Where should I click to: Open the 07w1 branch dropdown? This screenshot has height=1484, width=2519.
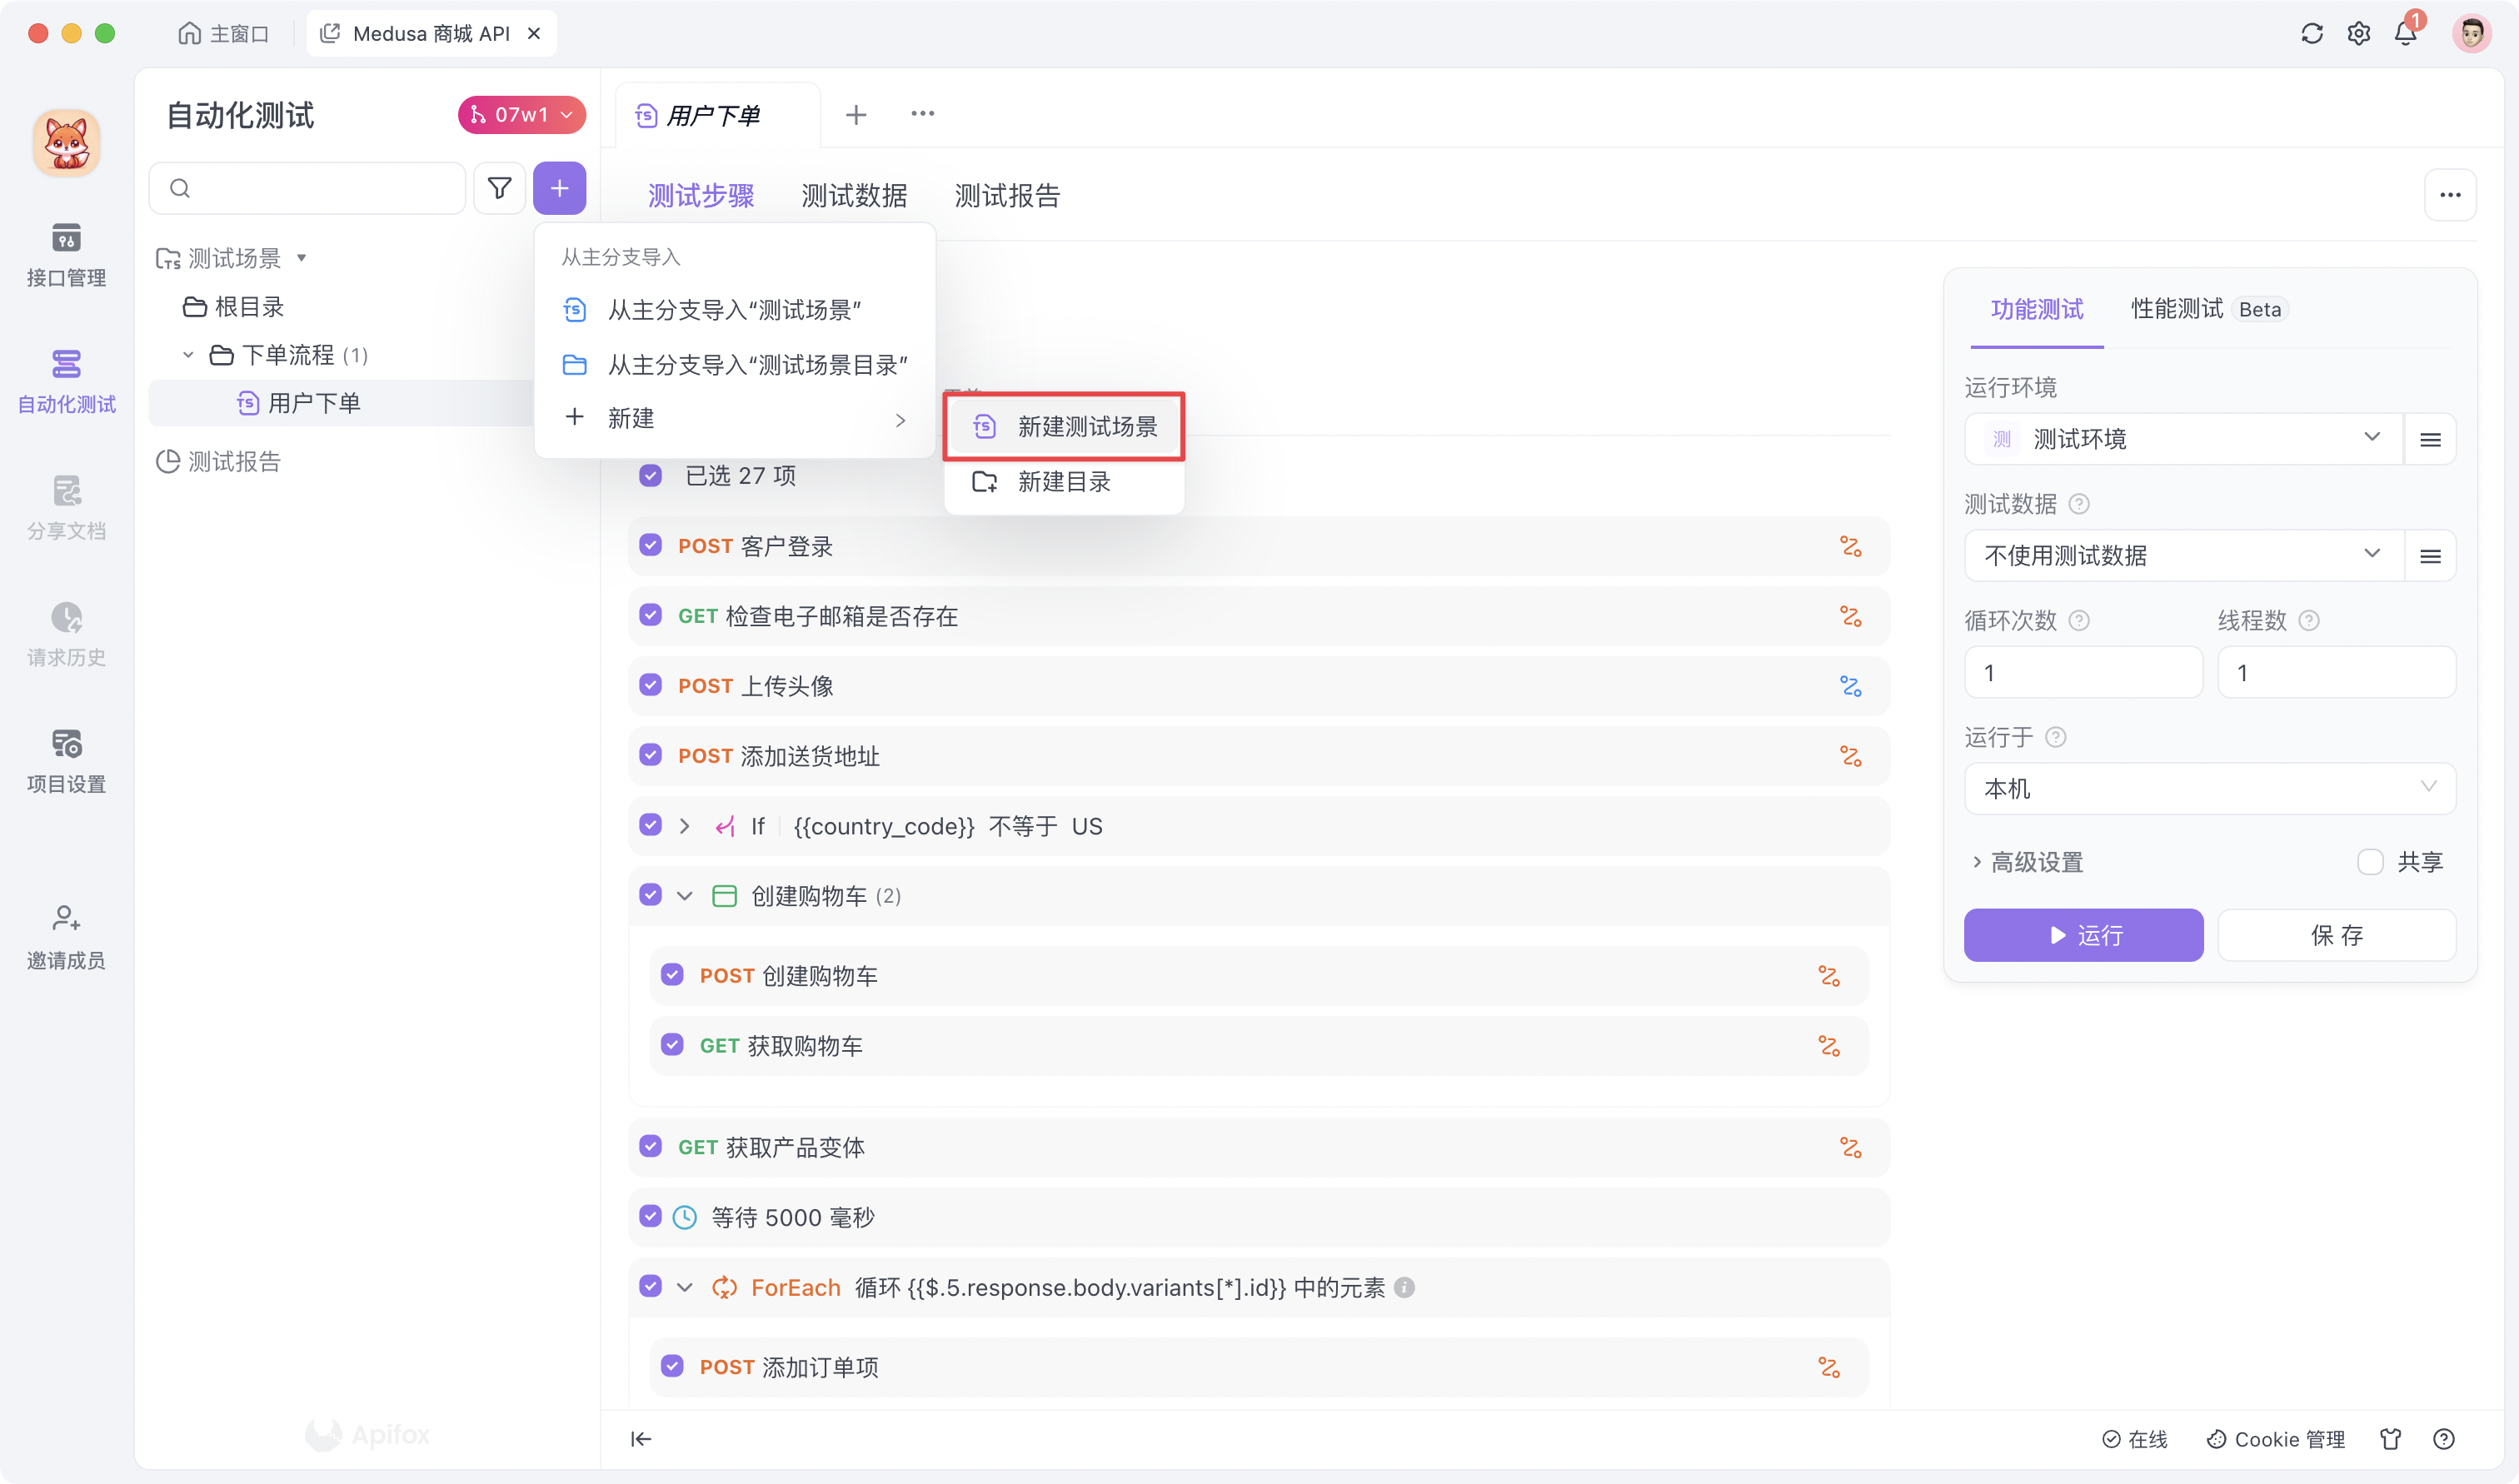[521, 114]
